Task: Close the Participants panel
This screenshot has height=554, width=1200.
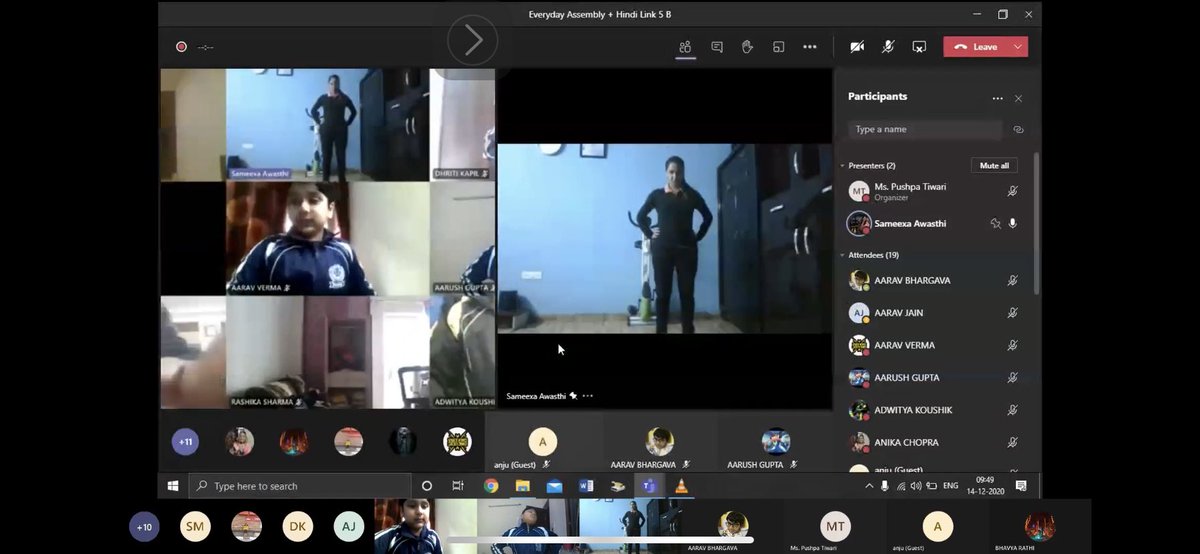Action: (1018, 98)
